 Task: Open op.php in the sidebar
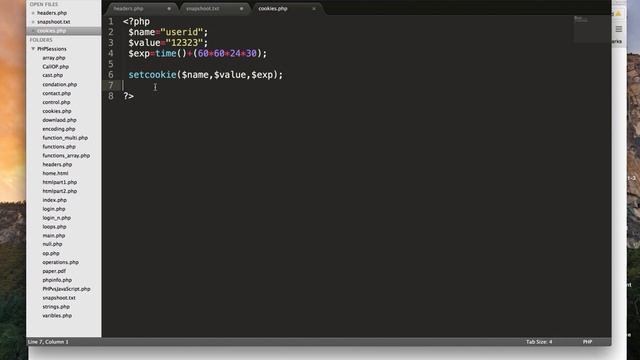[51, 253]
